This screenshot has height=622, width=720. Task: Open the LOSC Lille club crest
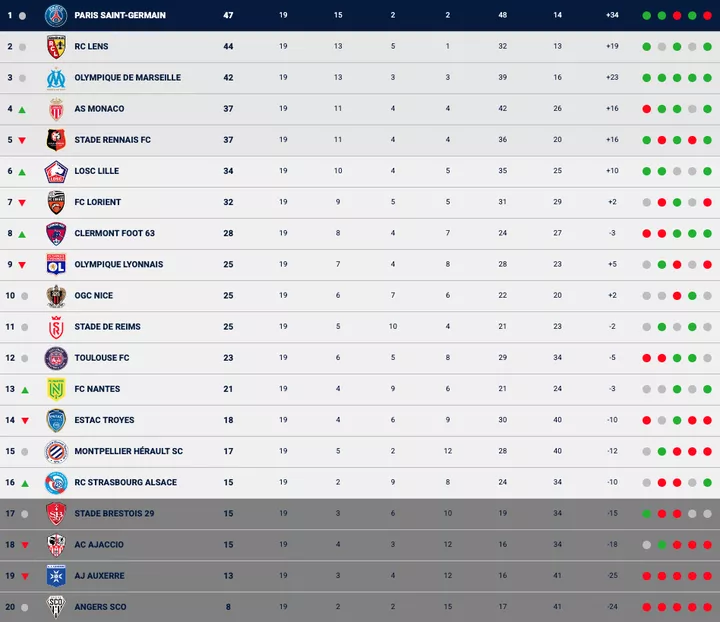pyautogui.click(x=56, y=171)
